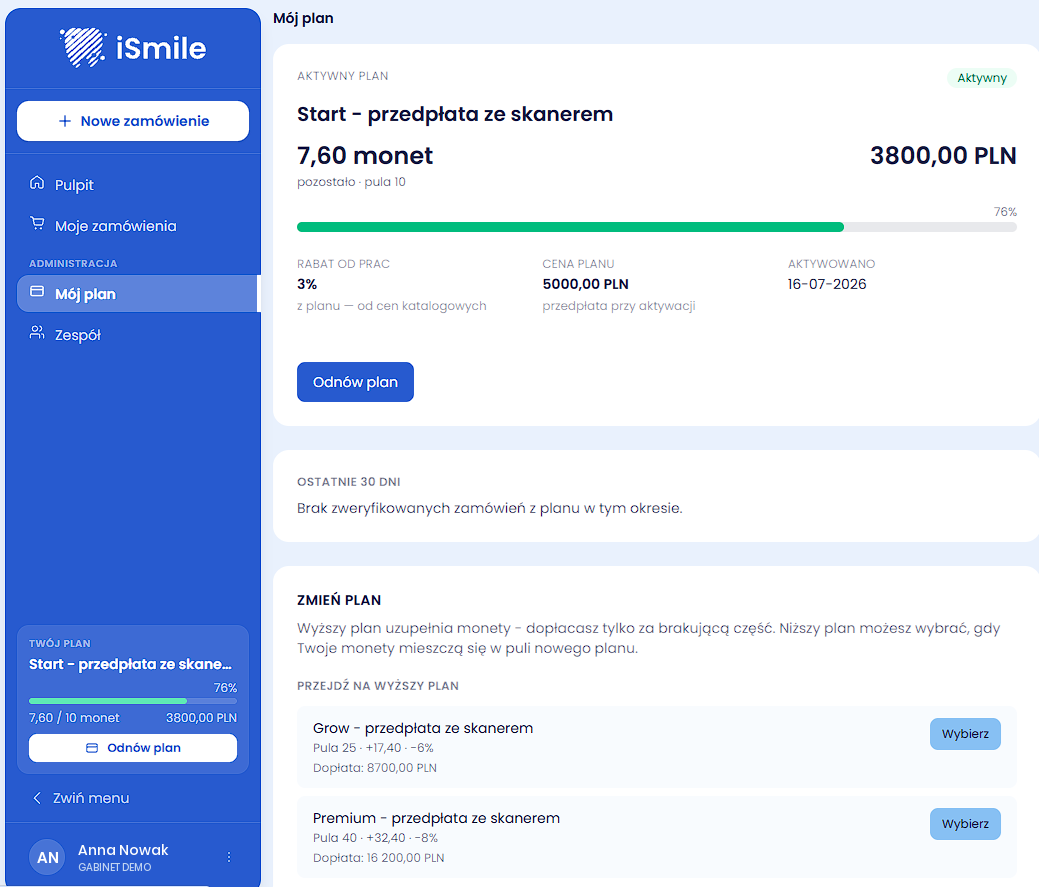Click the sidebar plan progress bar
The height and width of the screenshot is (887, 1039).
click(x=133, y=701)
